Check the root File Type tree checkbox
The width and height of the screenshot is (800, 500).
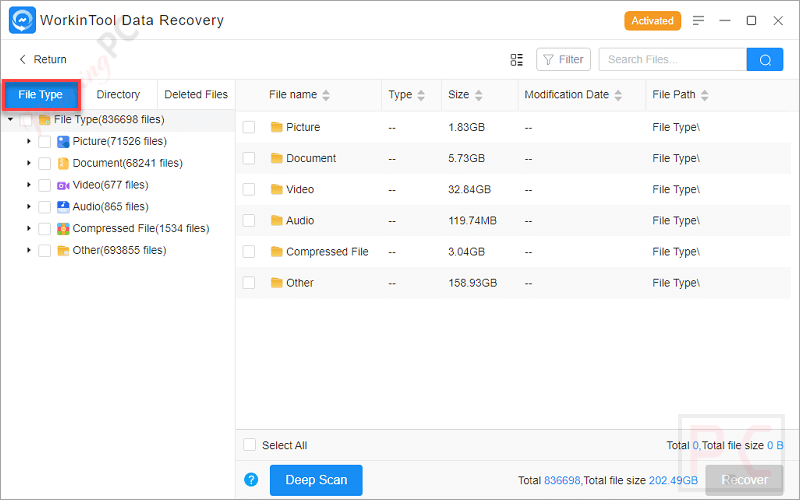click(x=26, y=120)
